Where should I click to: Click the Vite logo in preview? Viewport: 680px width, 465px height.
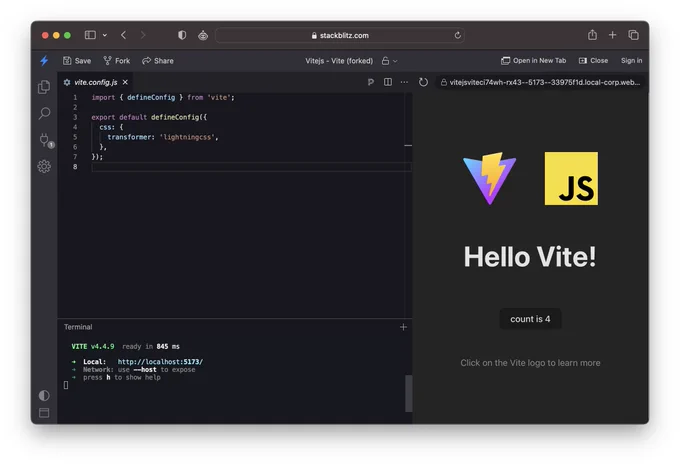pos(490,178)
